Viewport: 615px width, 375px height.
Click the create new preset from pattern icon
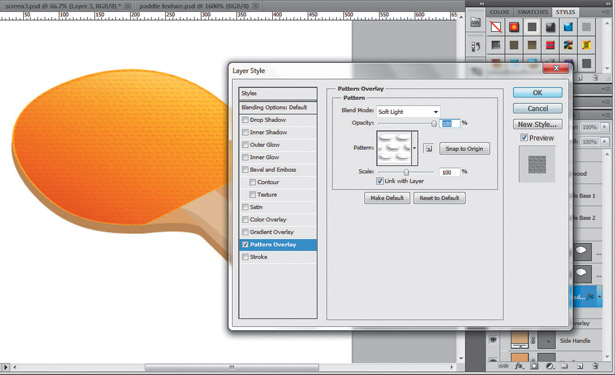tap(429, 149)
